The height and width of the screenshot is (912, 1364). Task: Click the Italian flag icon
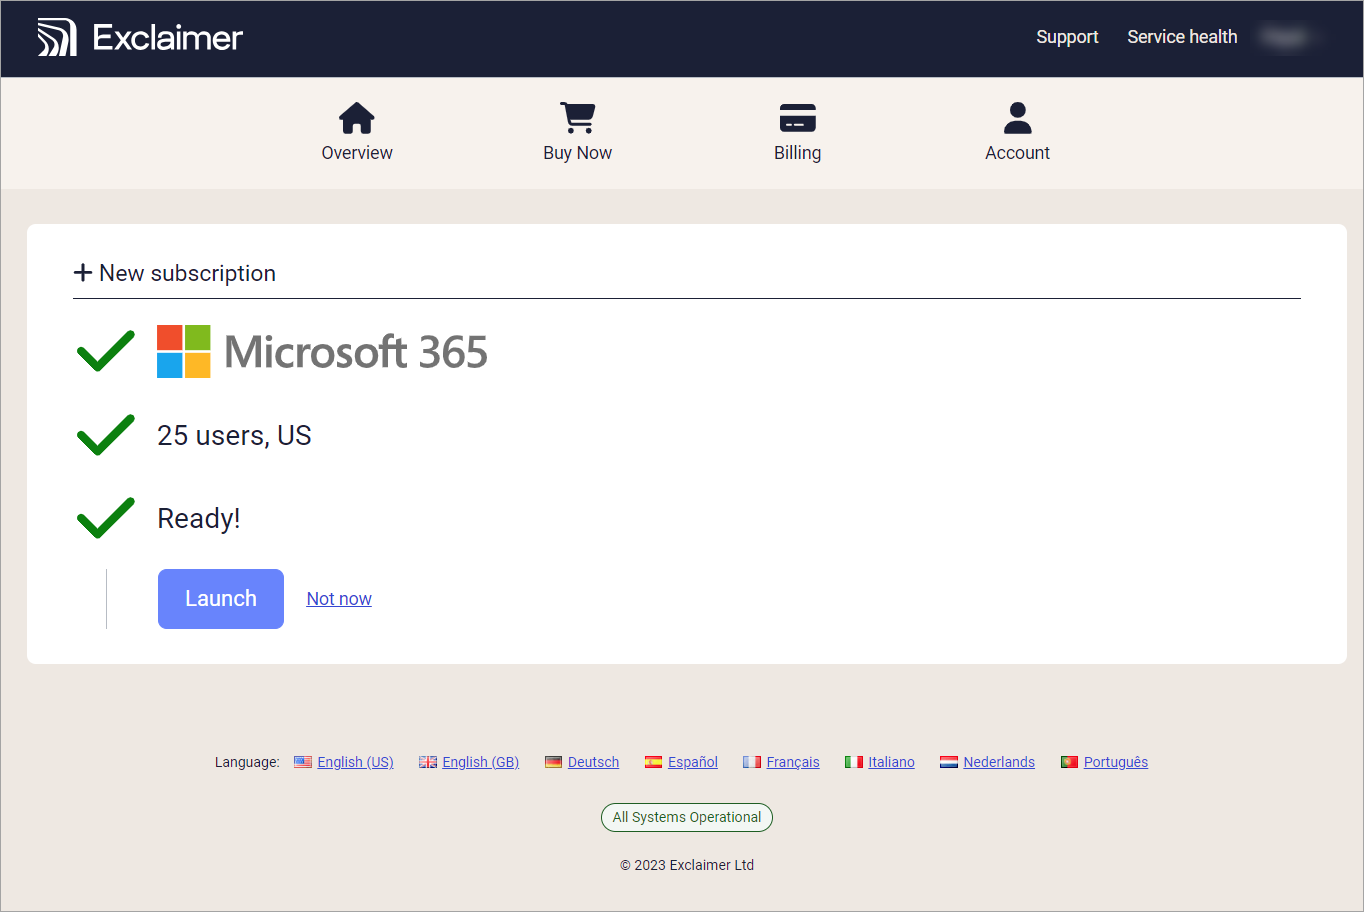tap(854, 762)
